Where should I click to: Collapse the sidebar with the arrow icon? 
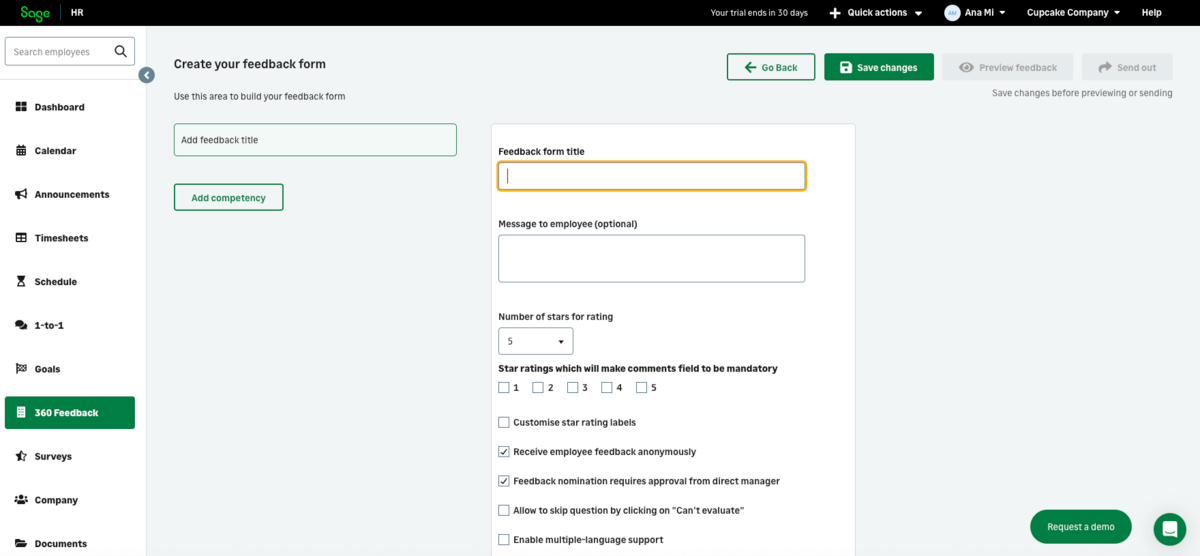(x=146, y=75)
